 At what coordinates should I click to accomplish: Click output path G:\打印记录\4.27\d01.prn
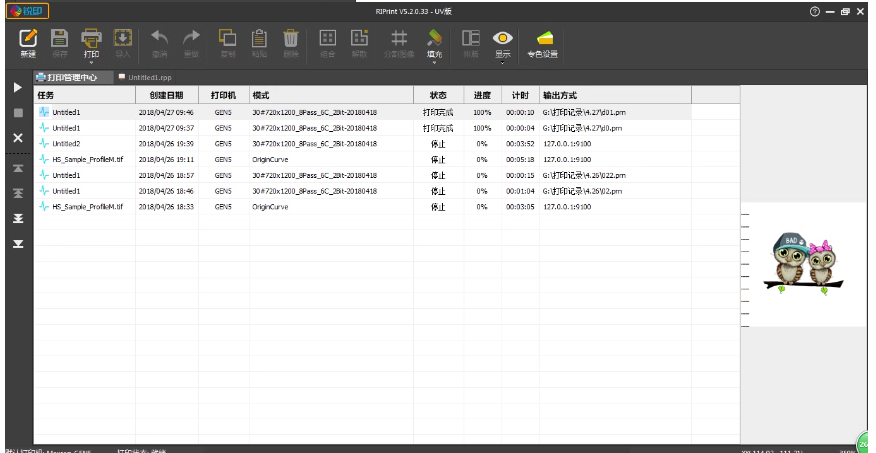[584, 112]
